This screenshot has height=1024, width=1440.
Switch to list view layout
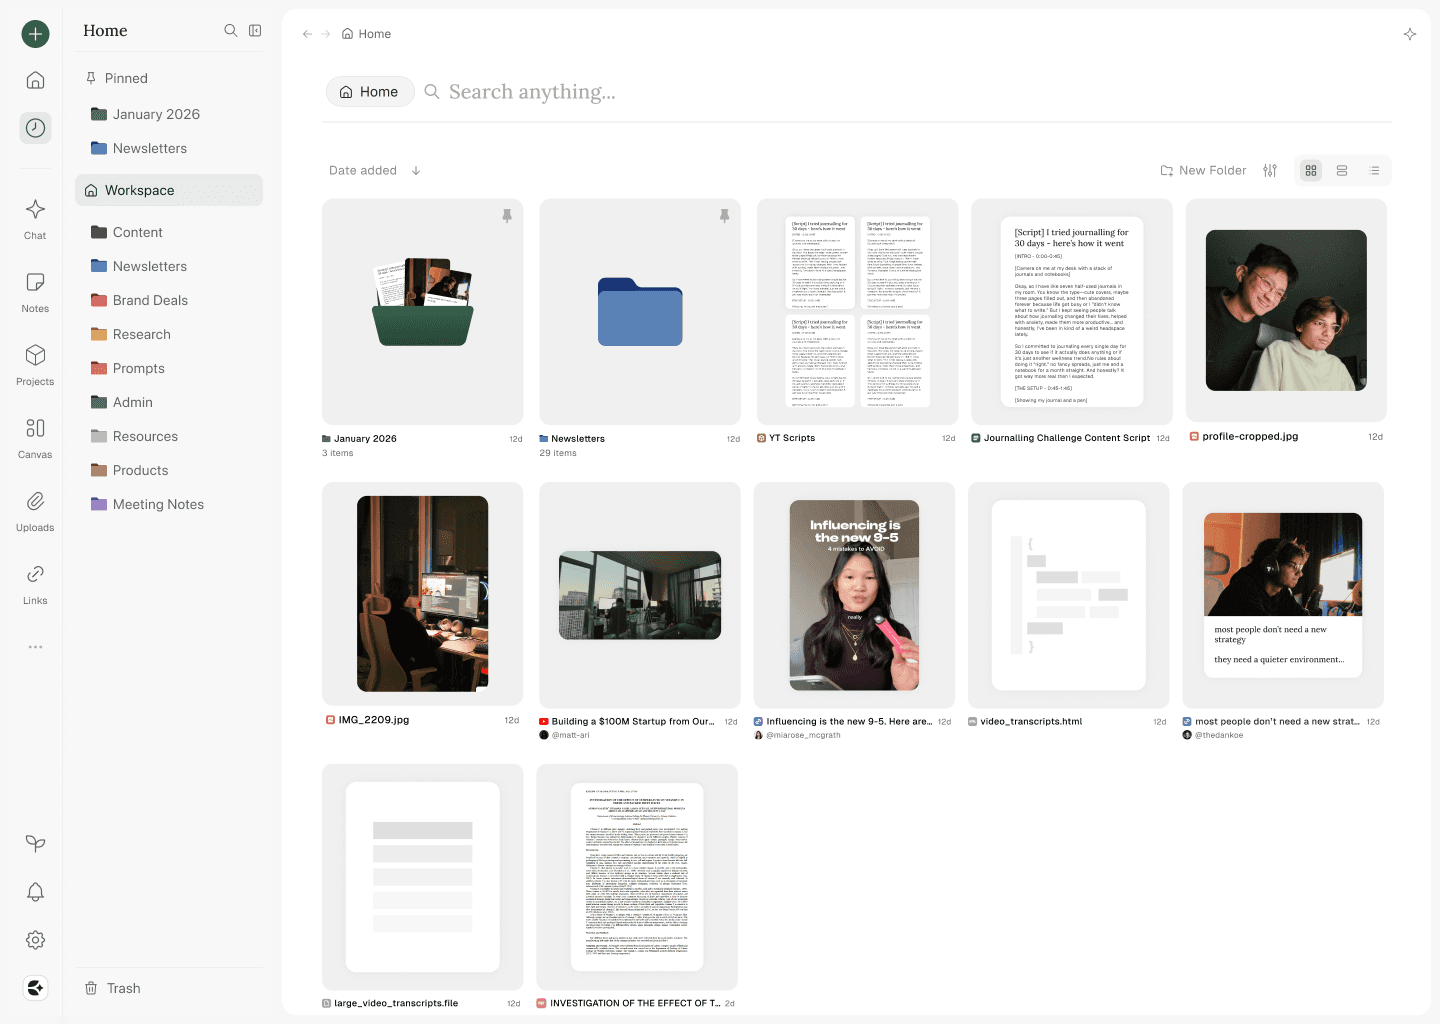click(x=1374, y=170)
